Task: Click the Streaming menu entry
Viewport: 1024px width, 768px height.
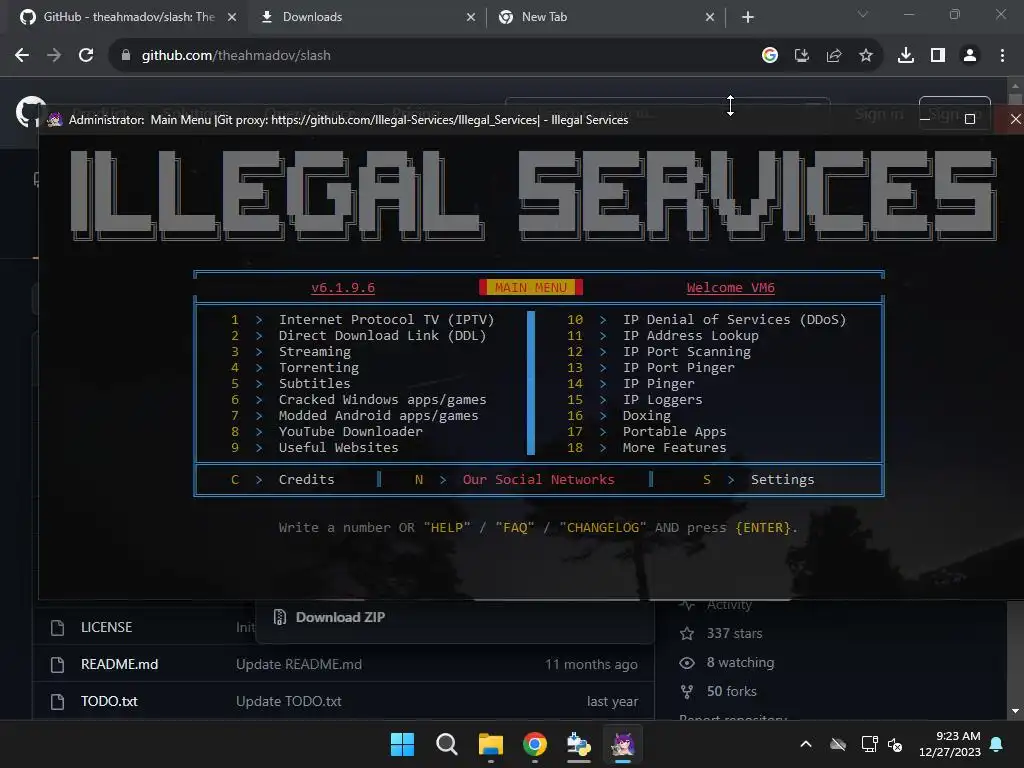Action: 315,351
